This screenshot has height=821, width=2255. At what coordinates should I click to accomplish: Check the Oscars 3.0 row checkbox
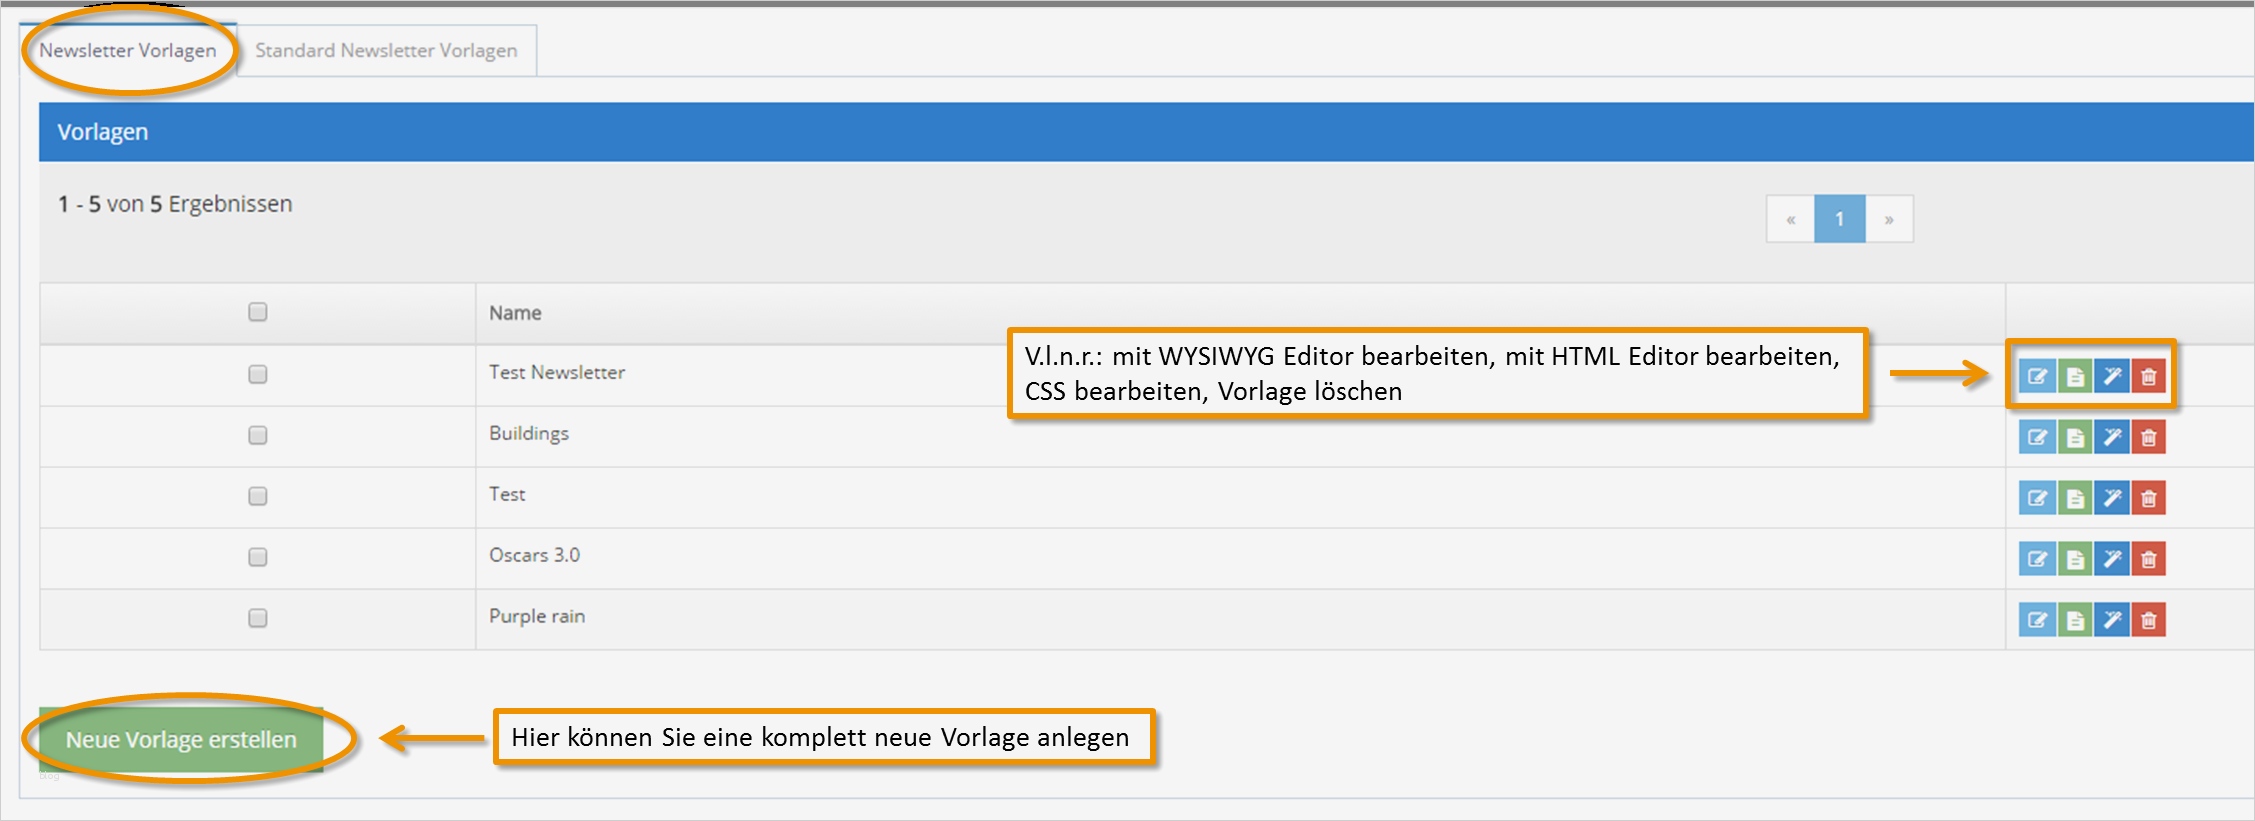(257, 558)
